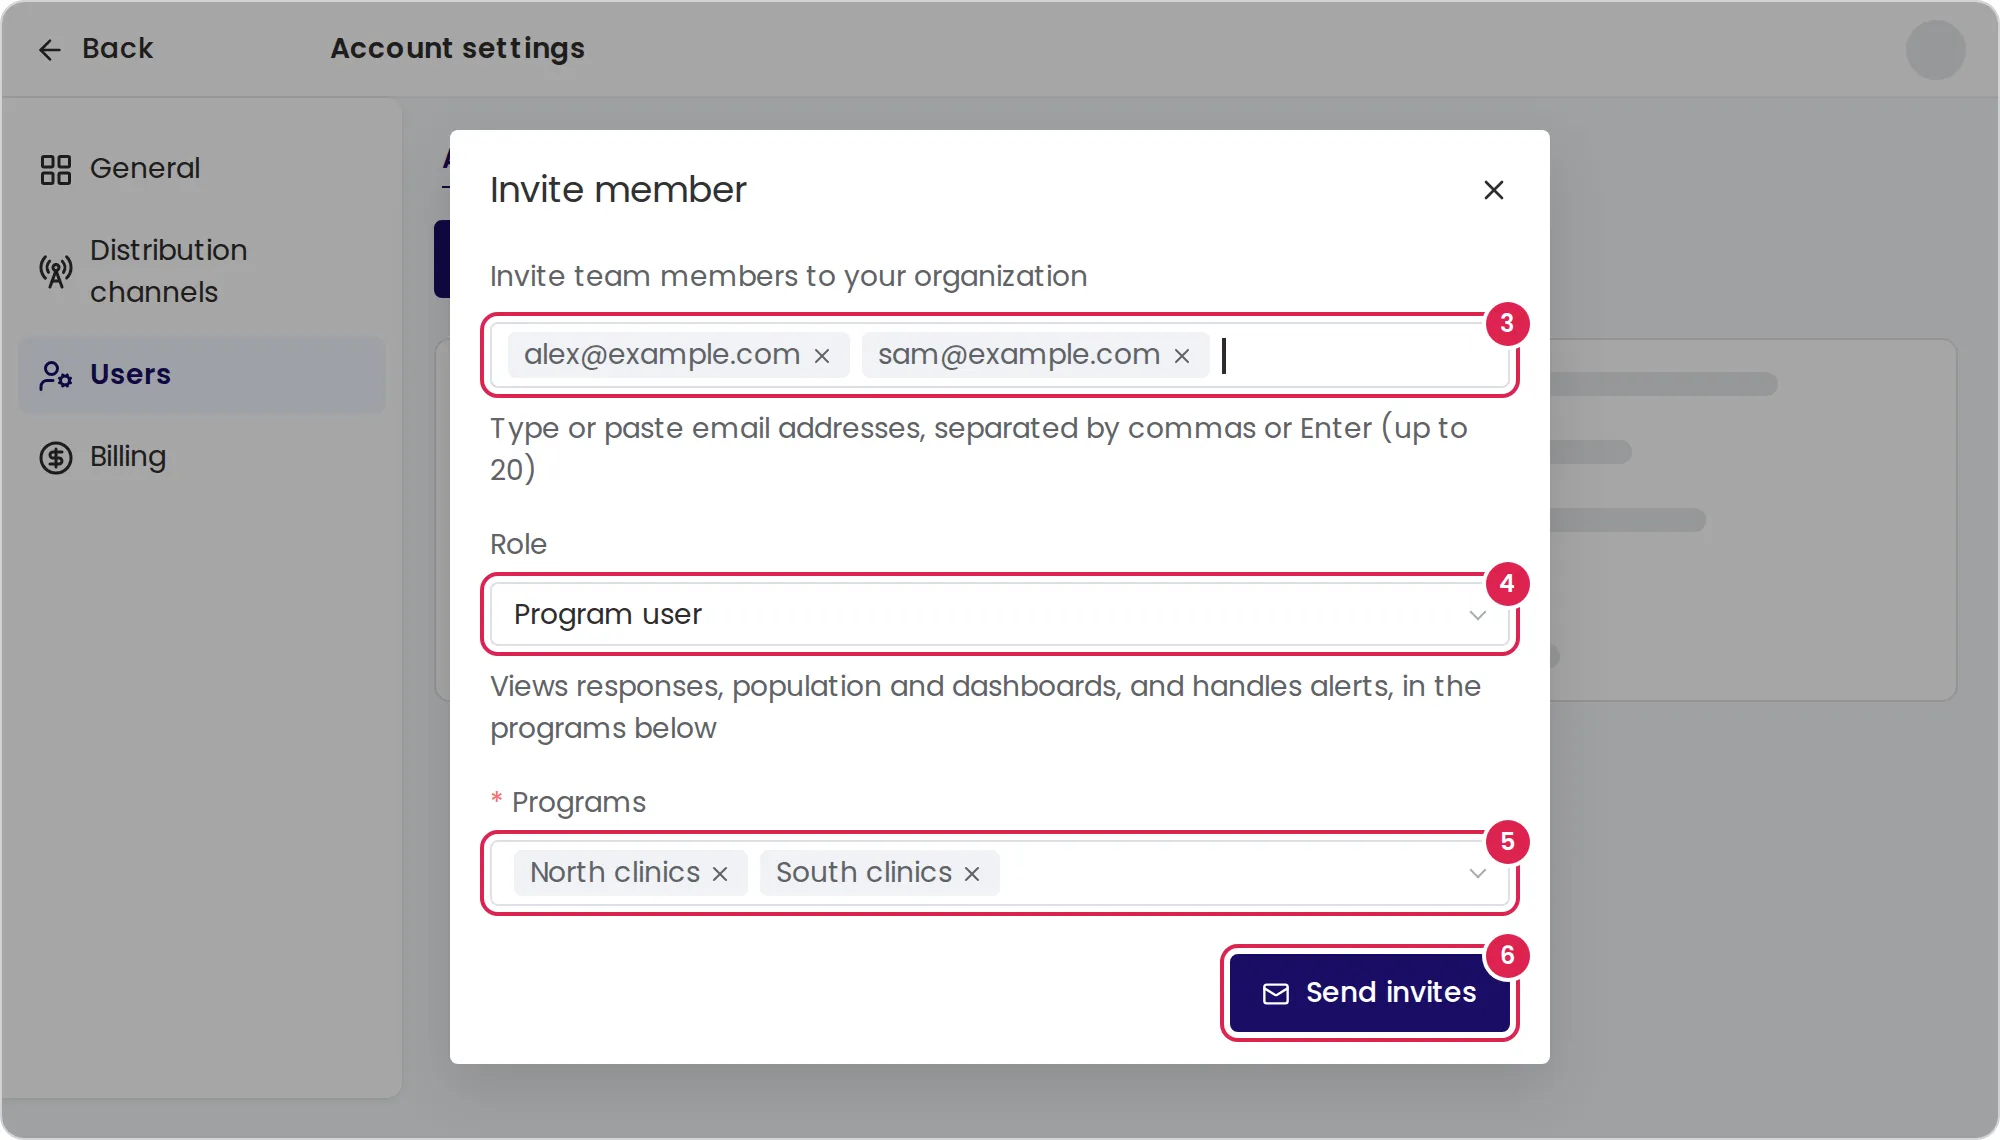
Task: Open the Role dropdown showing Program user
Action: [x=1000, y=615]
